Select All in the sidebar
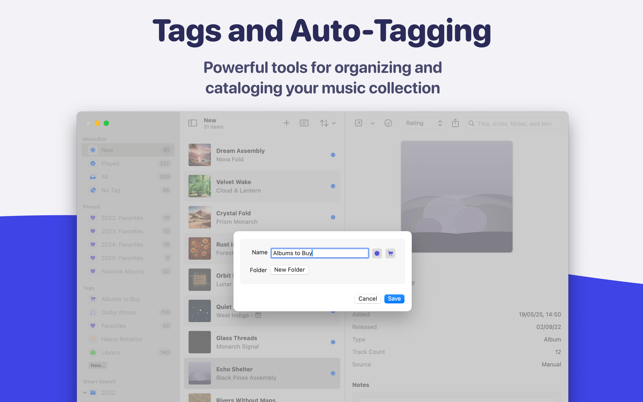The width and height of the screenshot is (643, 402). (128, 177)
